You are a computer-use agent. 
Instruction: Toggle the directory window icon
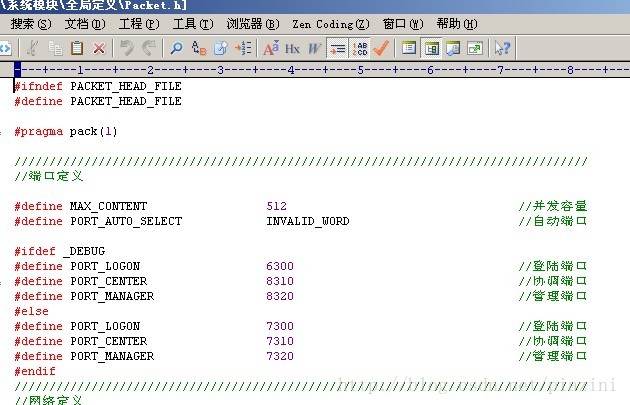pos(432,49)
